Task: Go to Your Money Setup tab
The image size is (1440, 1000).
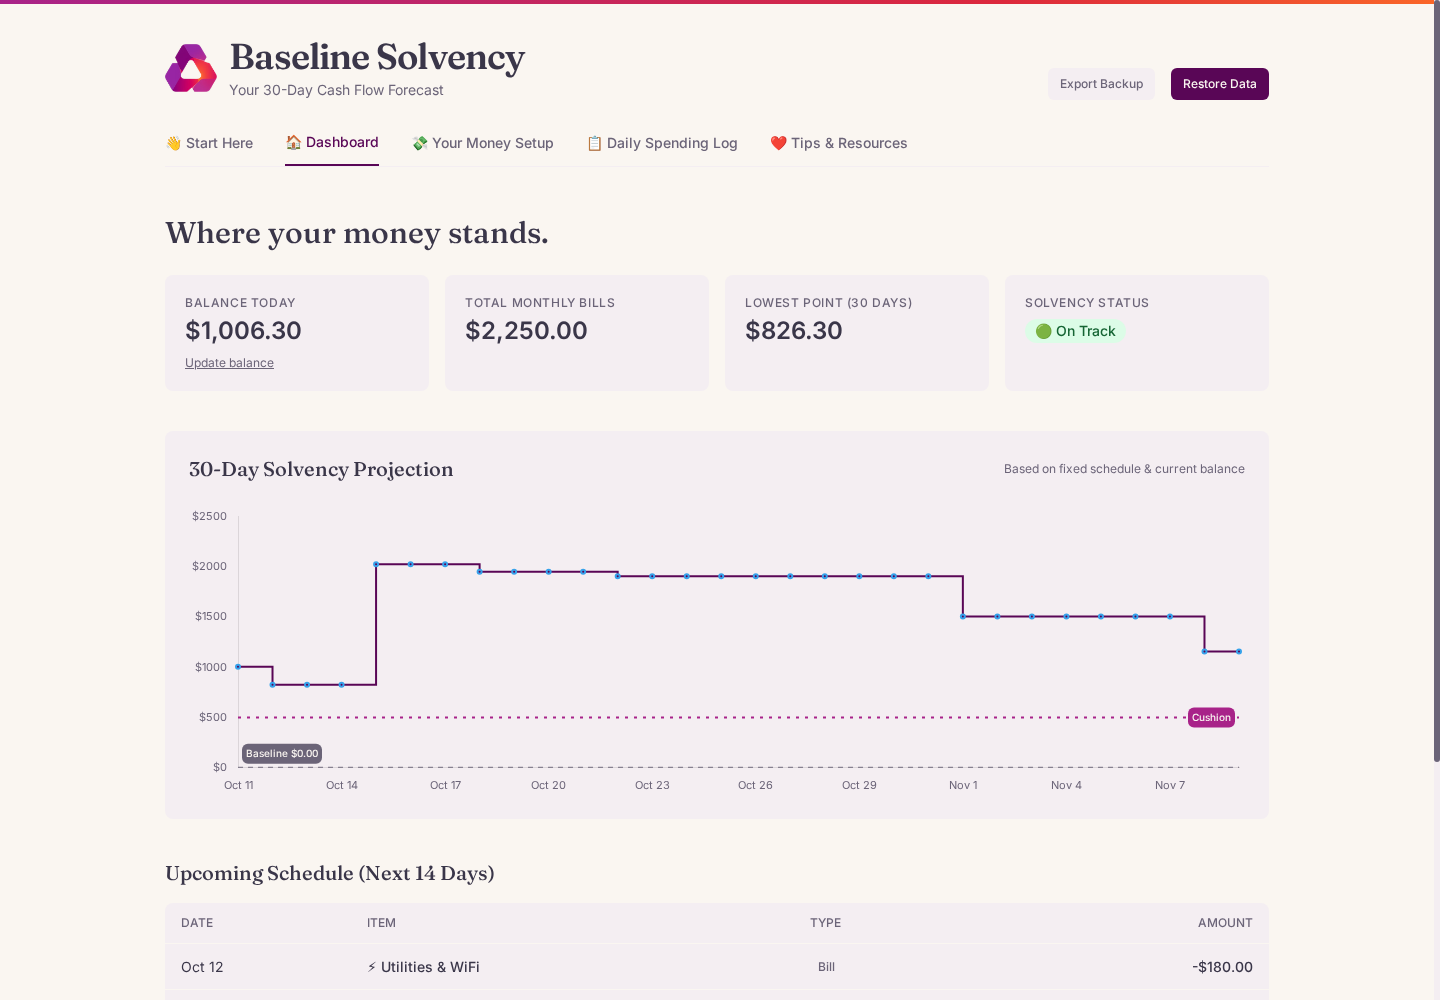Action: (x=483, y=143)
